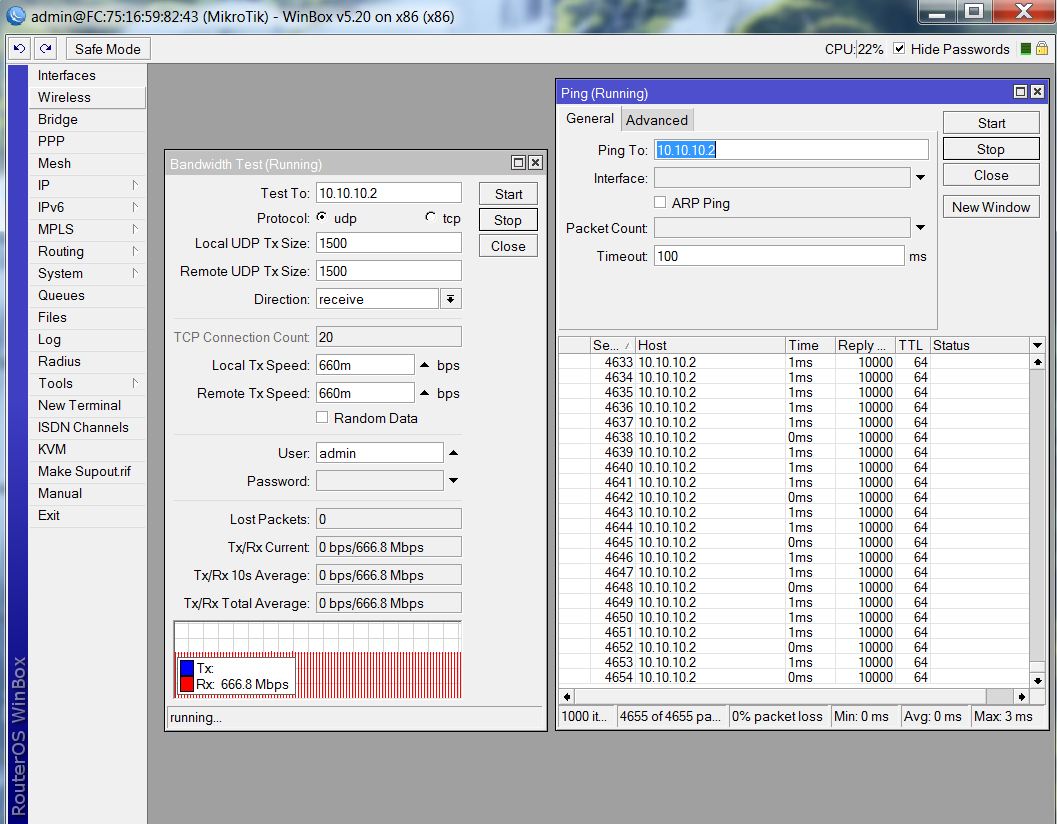
Task: Expand the Ping Interface dropdown arrow
Action: click(x=920, y=177)
